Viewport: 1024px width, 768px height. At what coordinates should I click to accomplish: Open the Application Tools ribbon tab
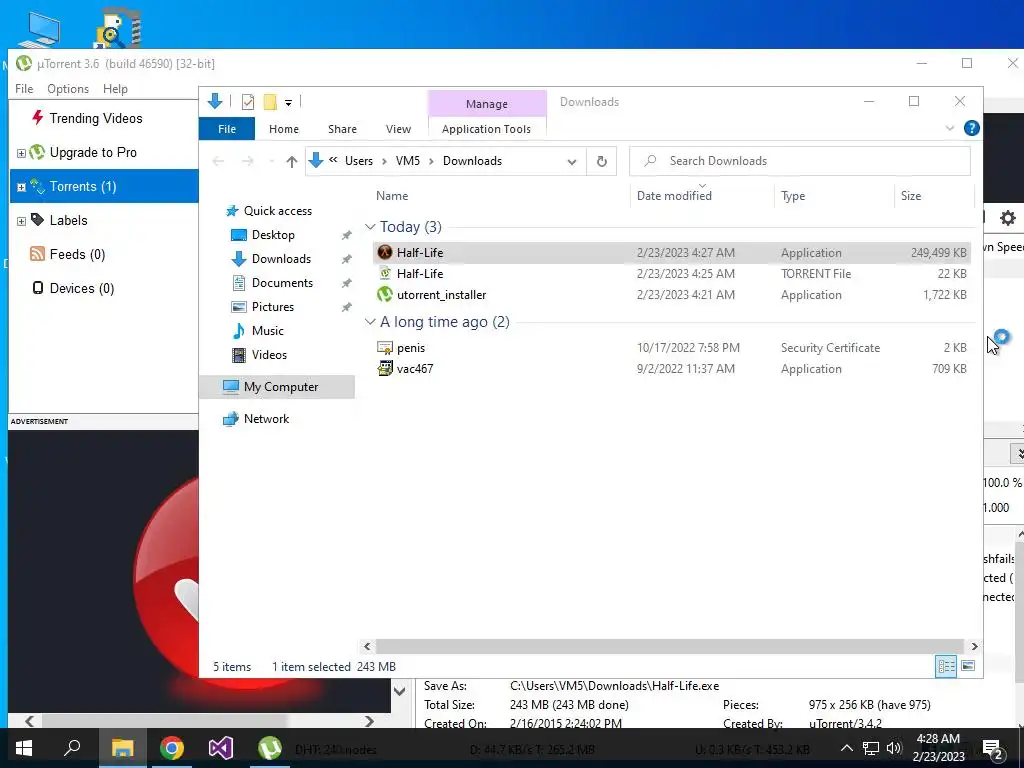486,129
